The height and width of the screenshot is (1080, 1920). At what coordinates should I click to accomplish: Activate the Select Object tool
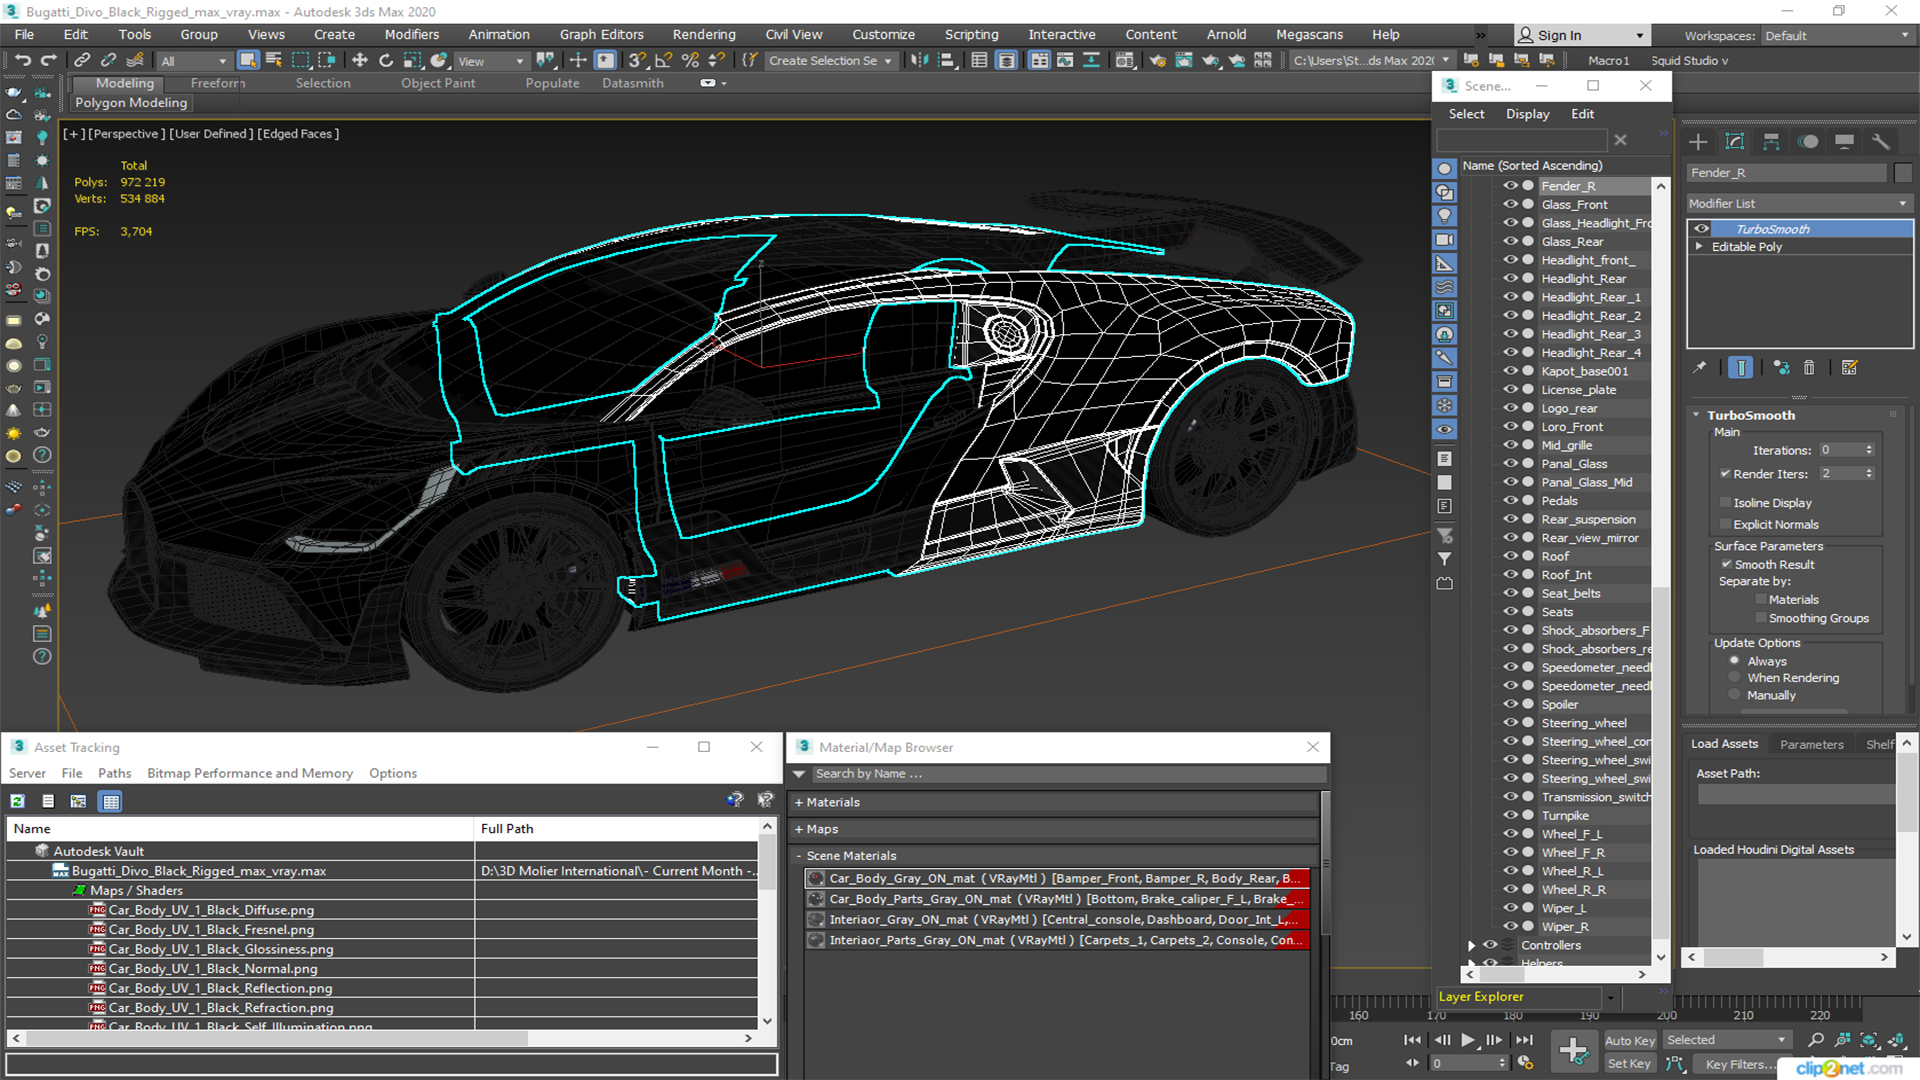(248, 61)
